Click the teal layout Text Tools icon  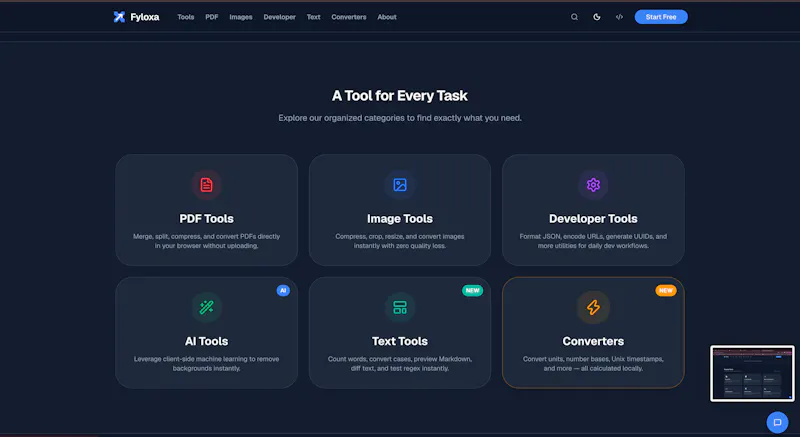click(400, 307)
